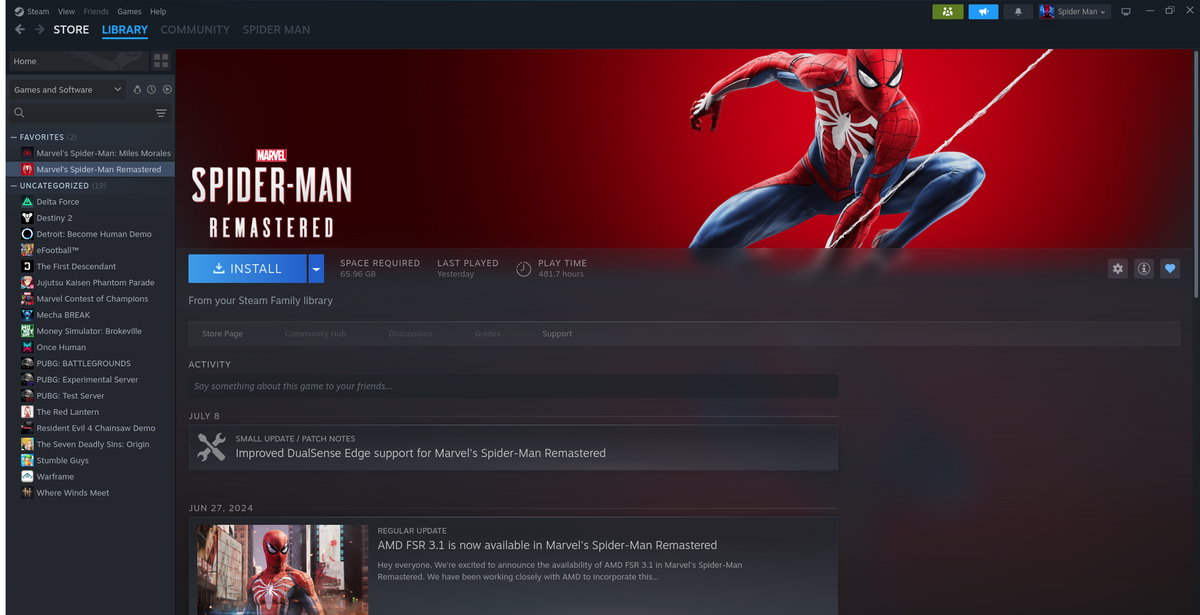Select Marvel's Spider-Man Remastered in Favorites
The image size is (1200, 615).
[91, 169]
